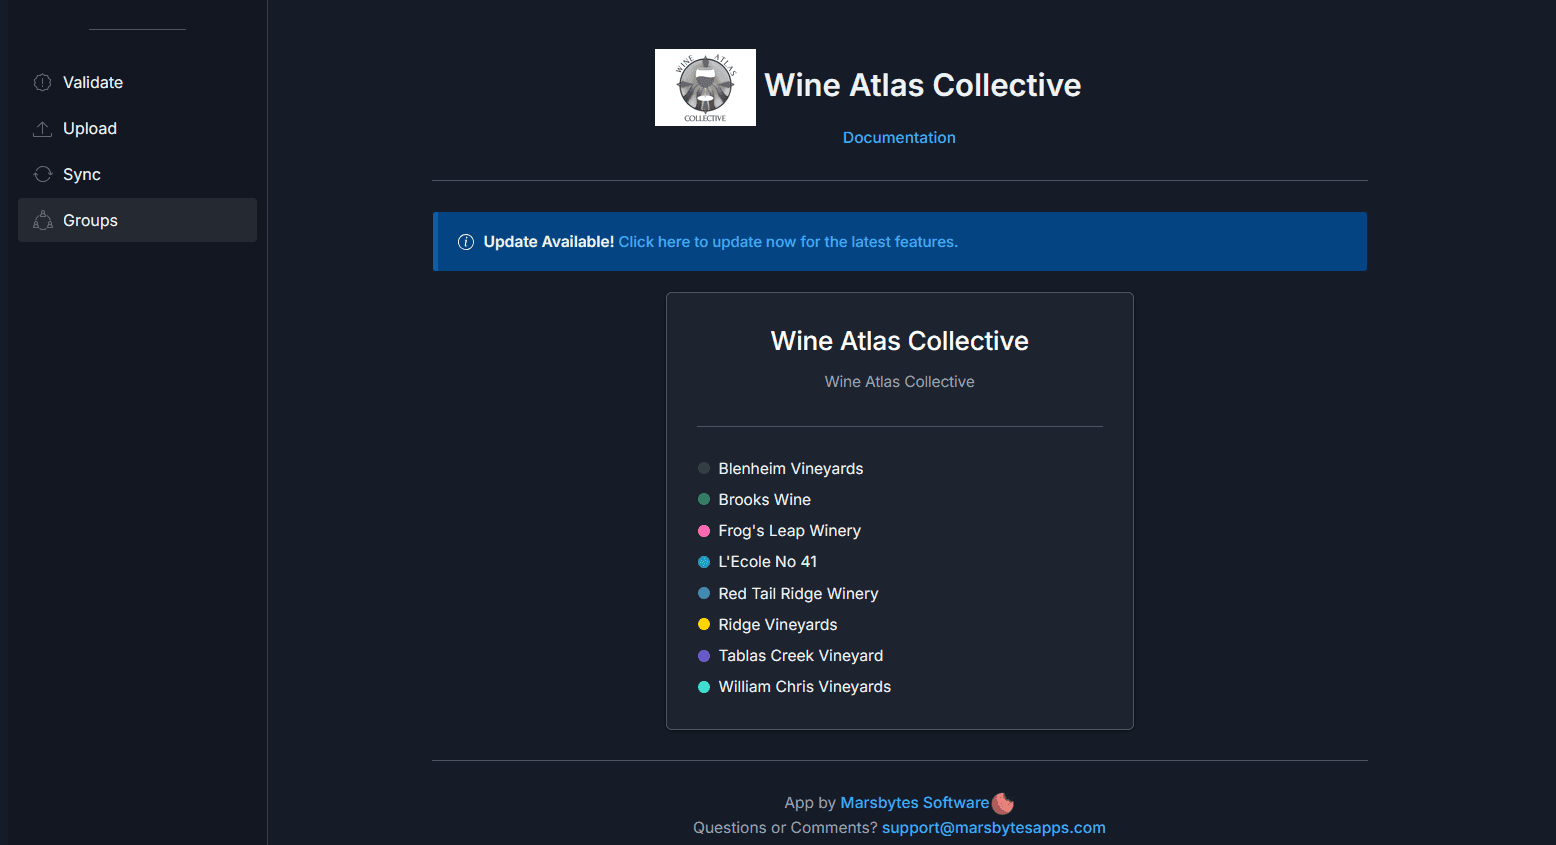
Task: Go to the Upload page
Action: (90, 129)
